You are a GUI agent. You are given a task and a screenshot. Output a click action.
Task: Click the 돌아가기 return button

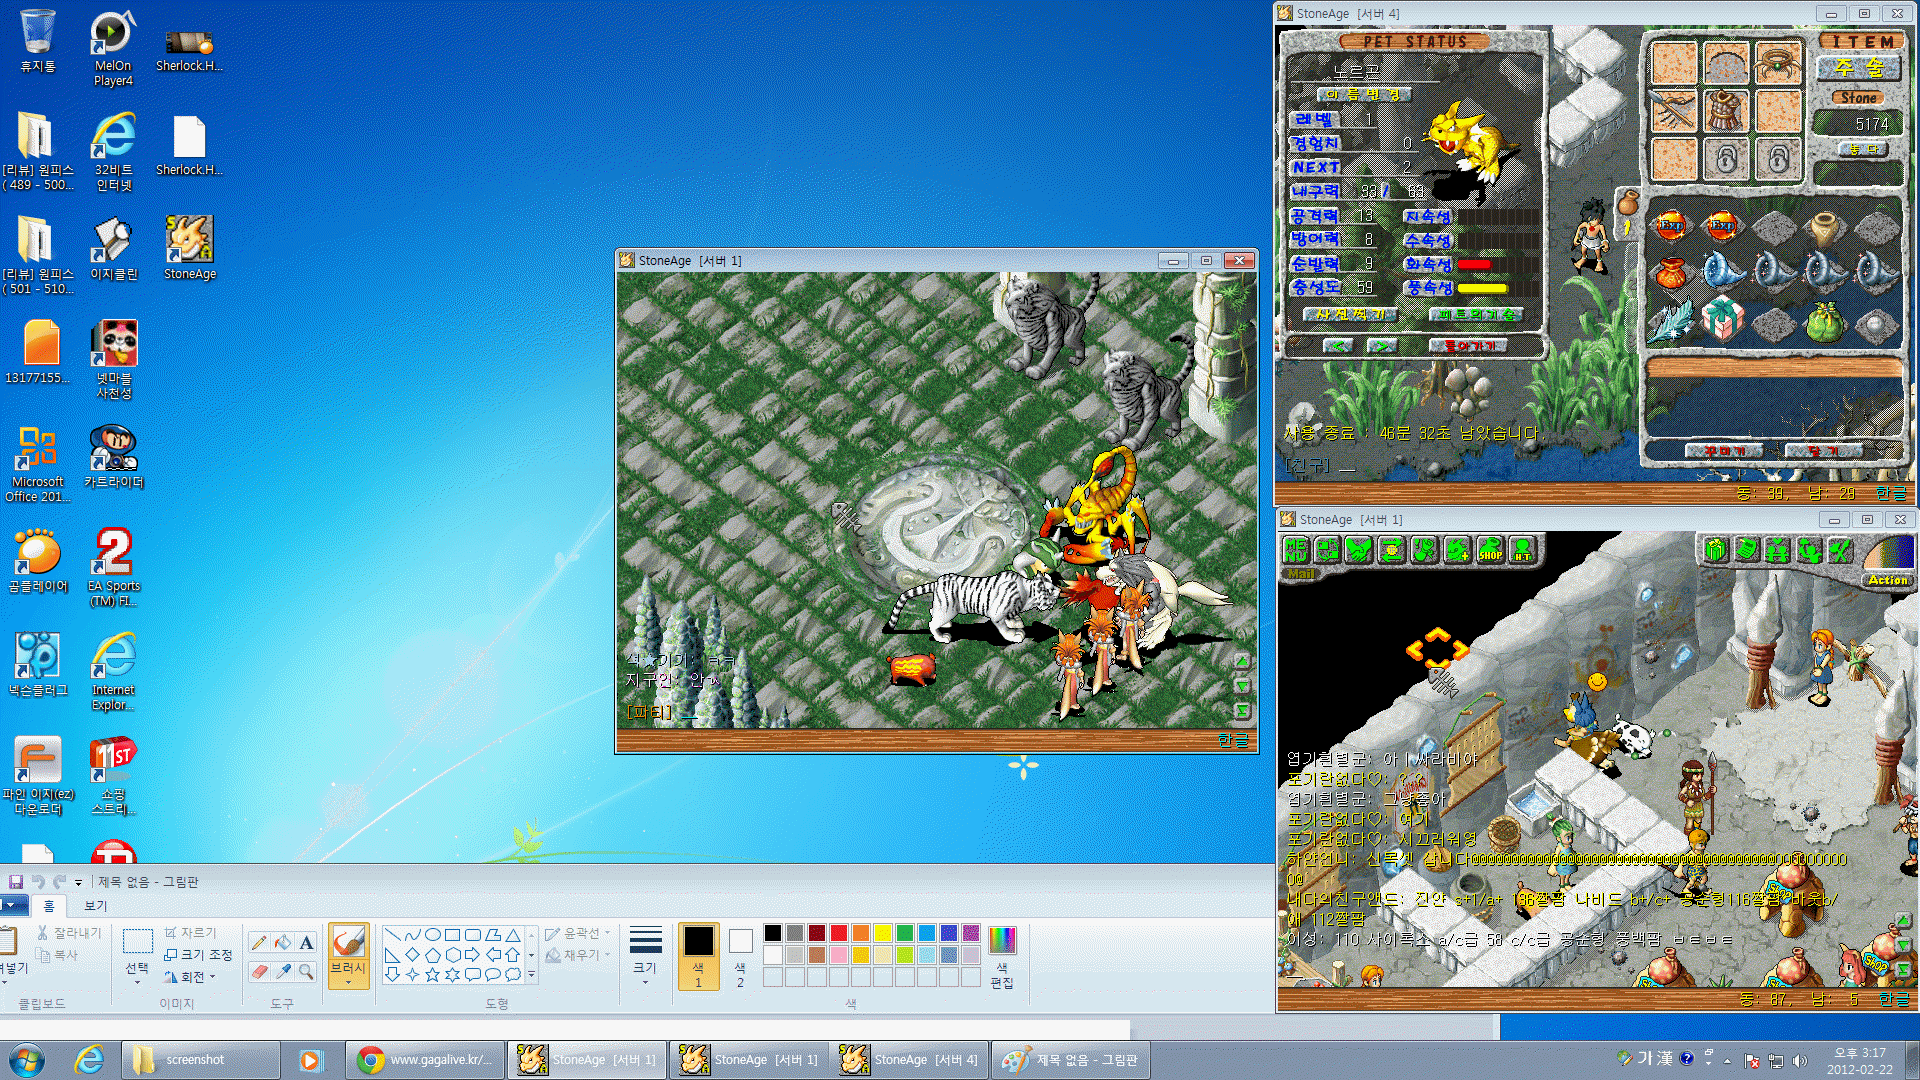click(x=1469, y=346)
